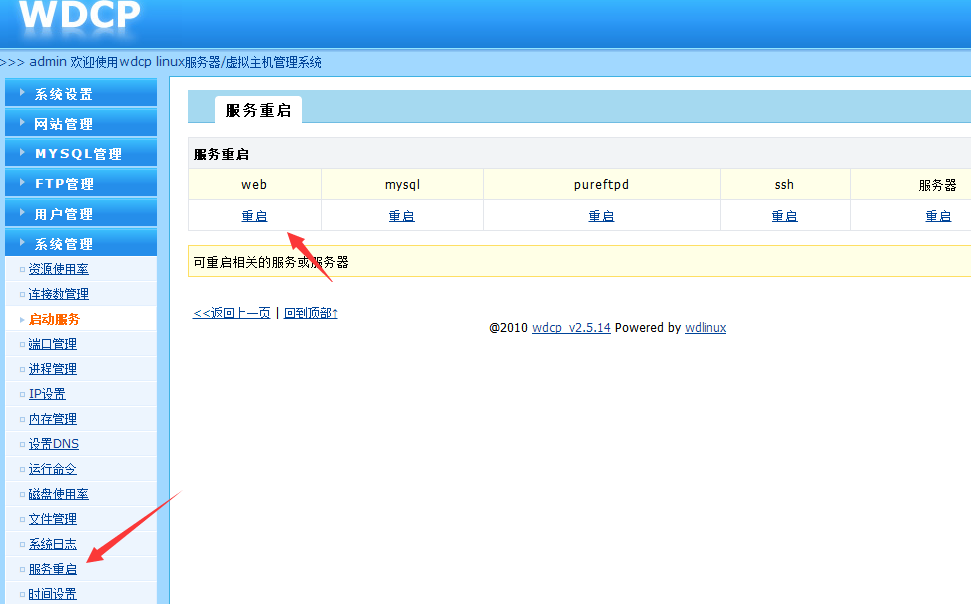Viewport: 971px width, 604px height.
Task: Open the 时间设置 link
Action: point(53,593)
